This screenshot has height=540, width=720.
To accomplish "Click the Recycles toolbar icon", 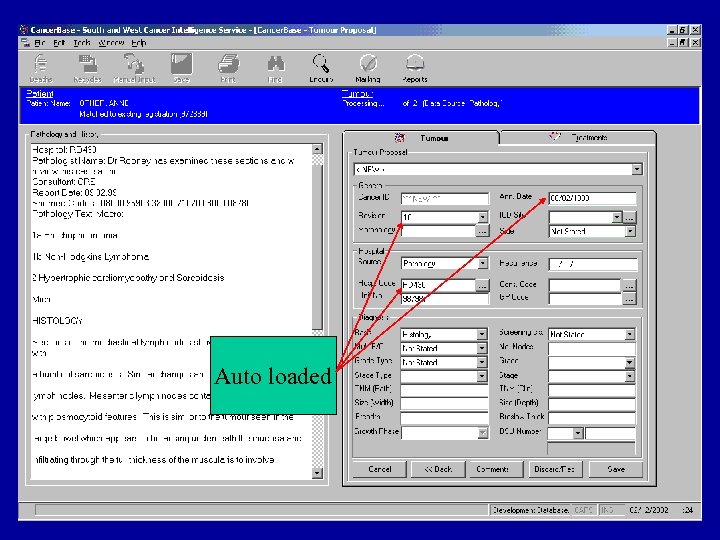I will pos(87,68).
